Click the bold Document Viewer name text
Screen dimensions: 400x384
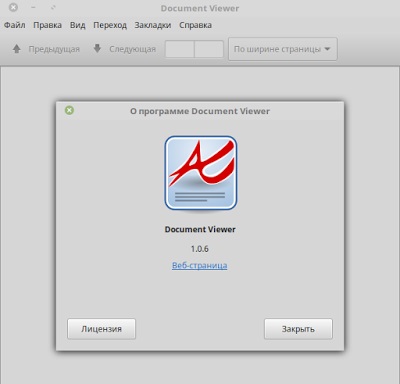(x=200, y=229)
